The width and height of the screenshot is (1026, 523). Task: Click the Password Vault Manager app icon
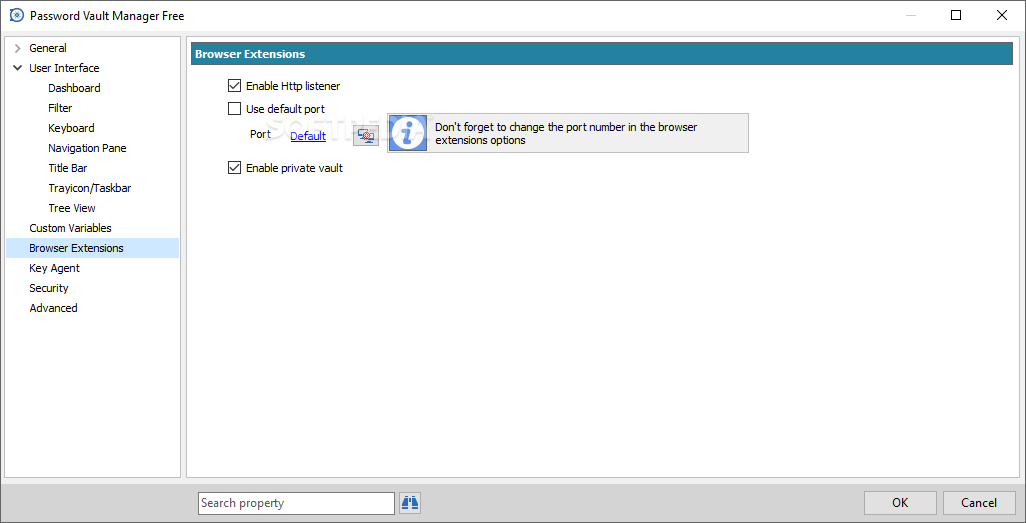pyautogui.click(x=17, y=15)
